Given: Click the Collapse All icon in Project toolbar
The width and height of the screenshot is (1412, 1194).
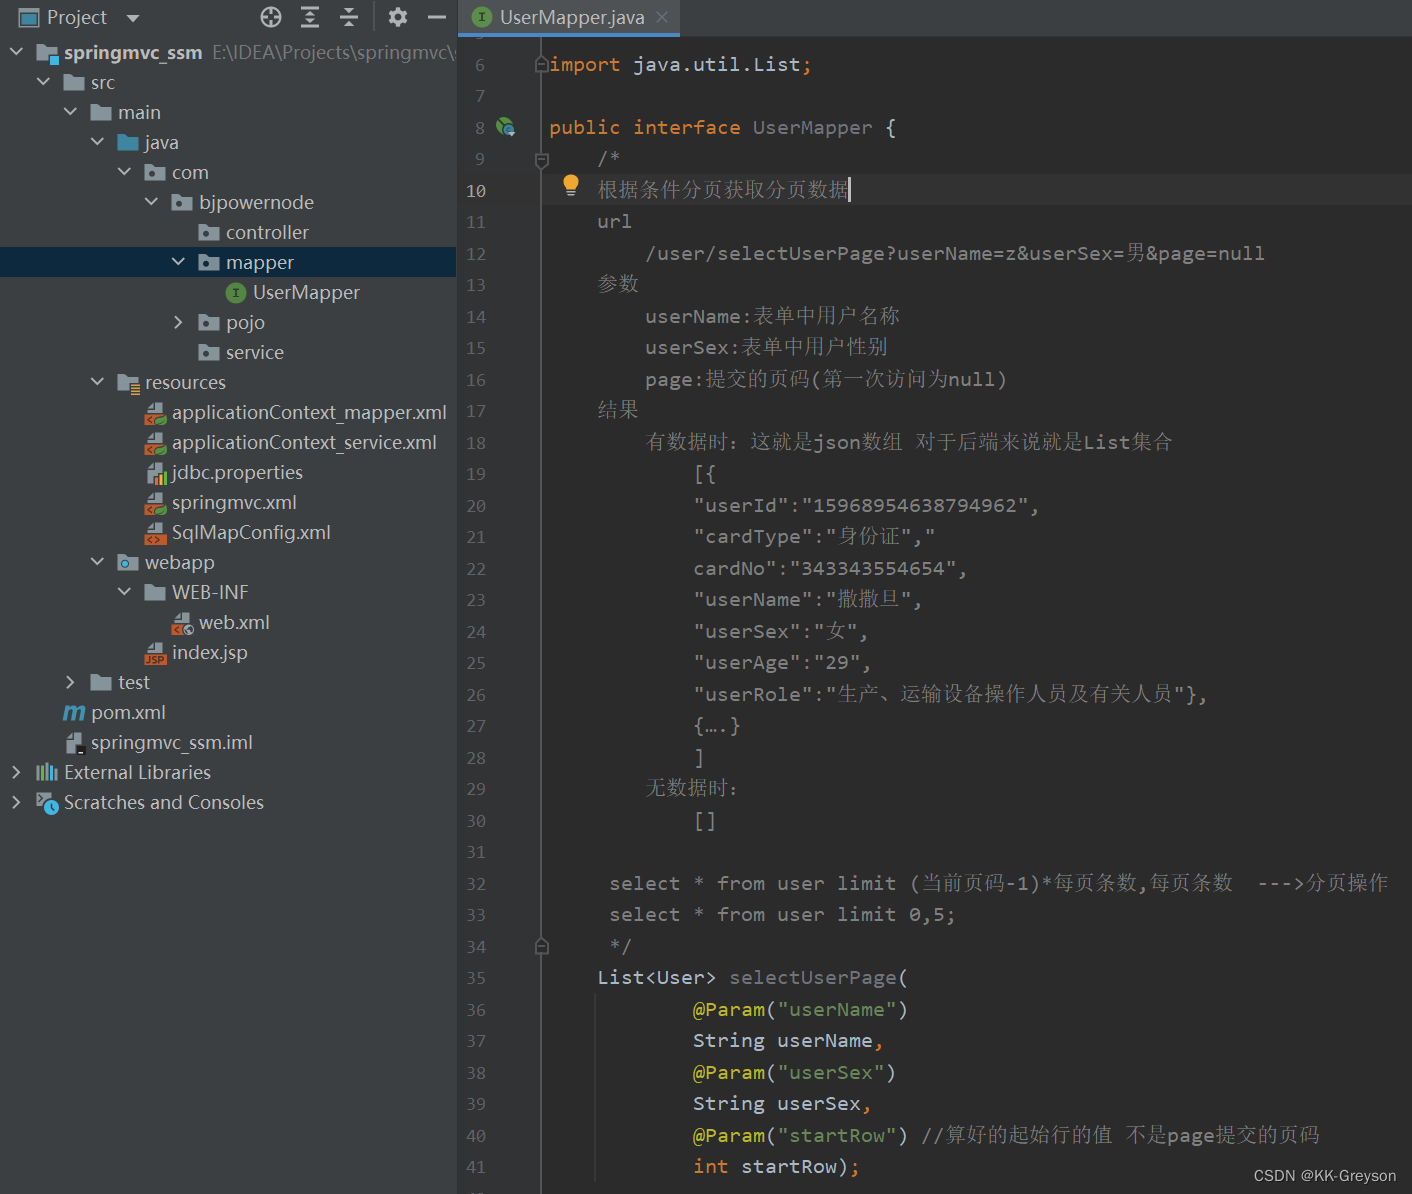Looking at the screenshot, I should (x=349, y=17).
